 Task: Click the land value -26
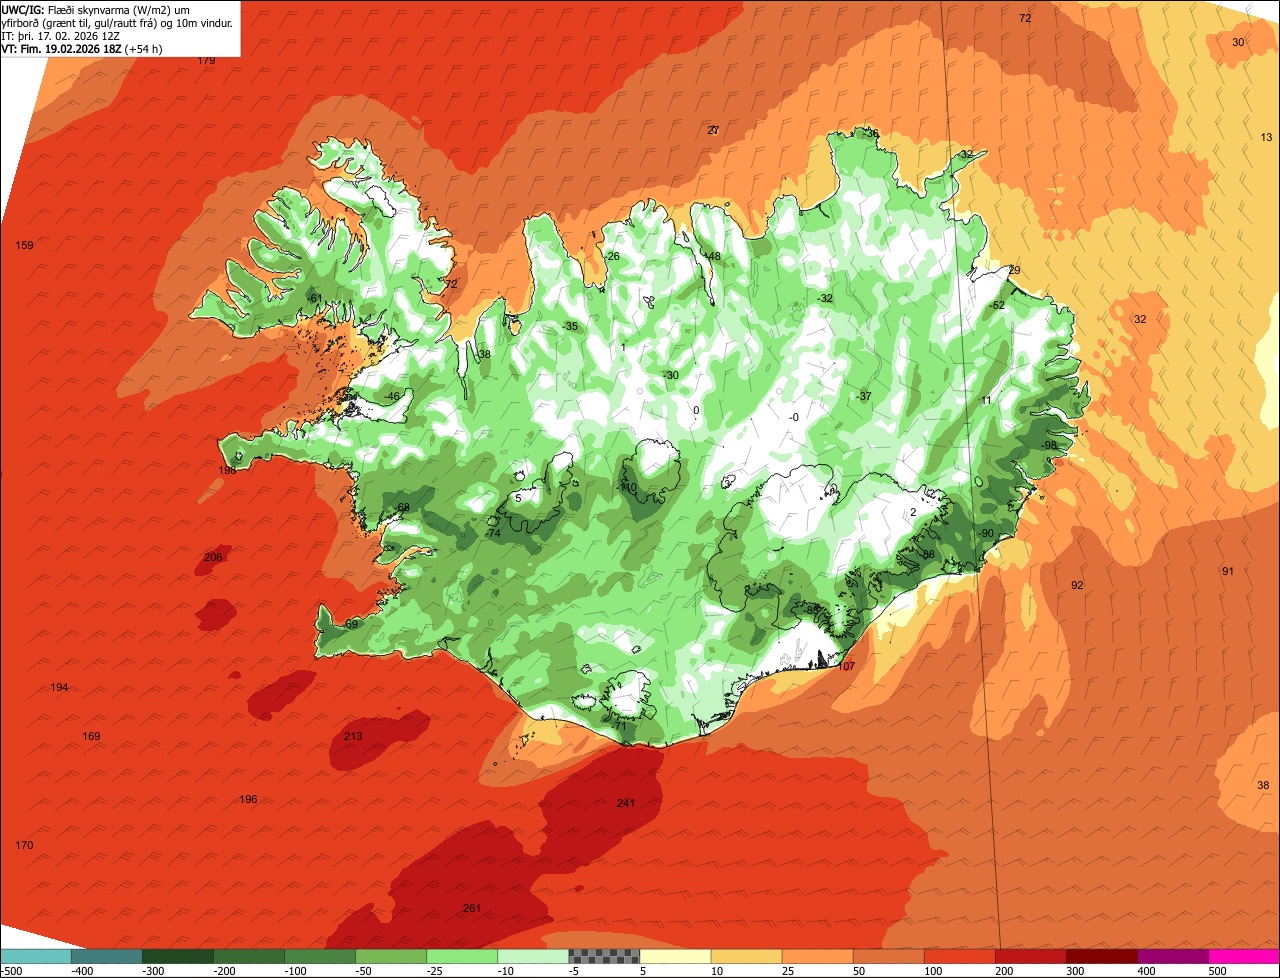612,257
